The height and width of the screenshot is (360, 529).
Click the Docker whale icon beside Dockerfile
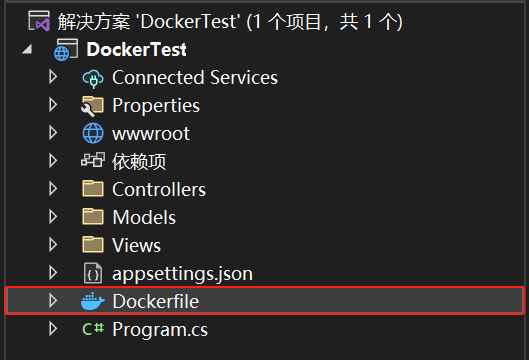coord(93,301)
